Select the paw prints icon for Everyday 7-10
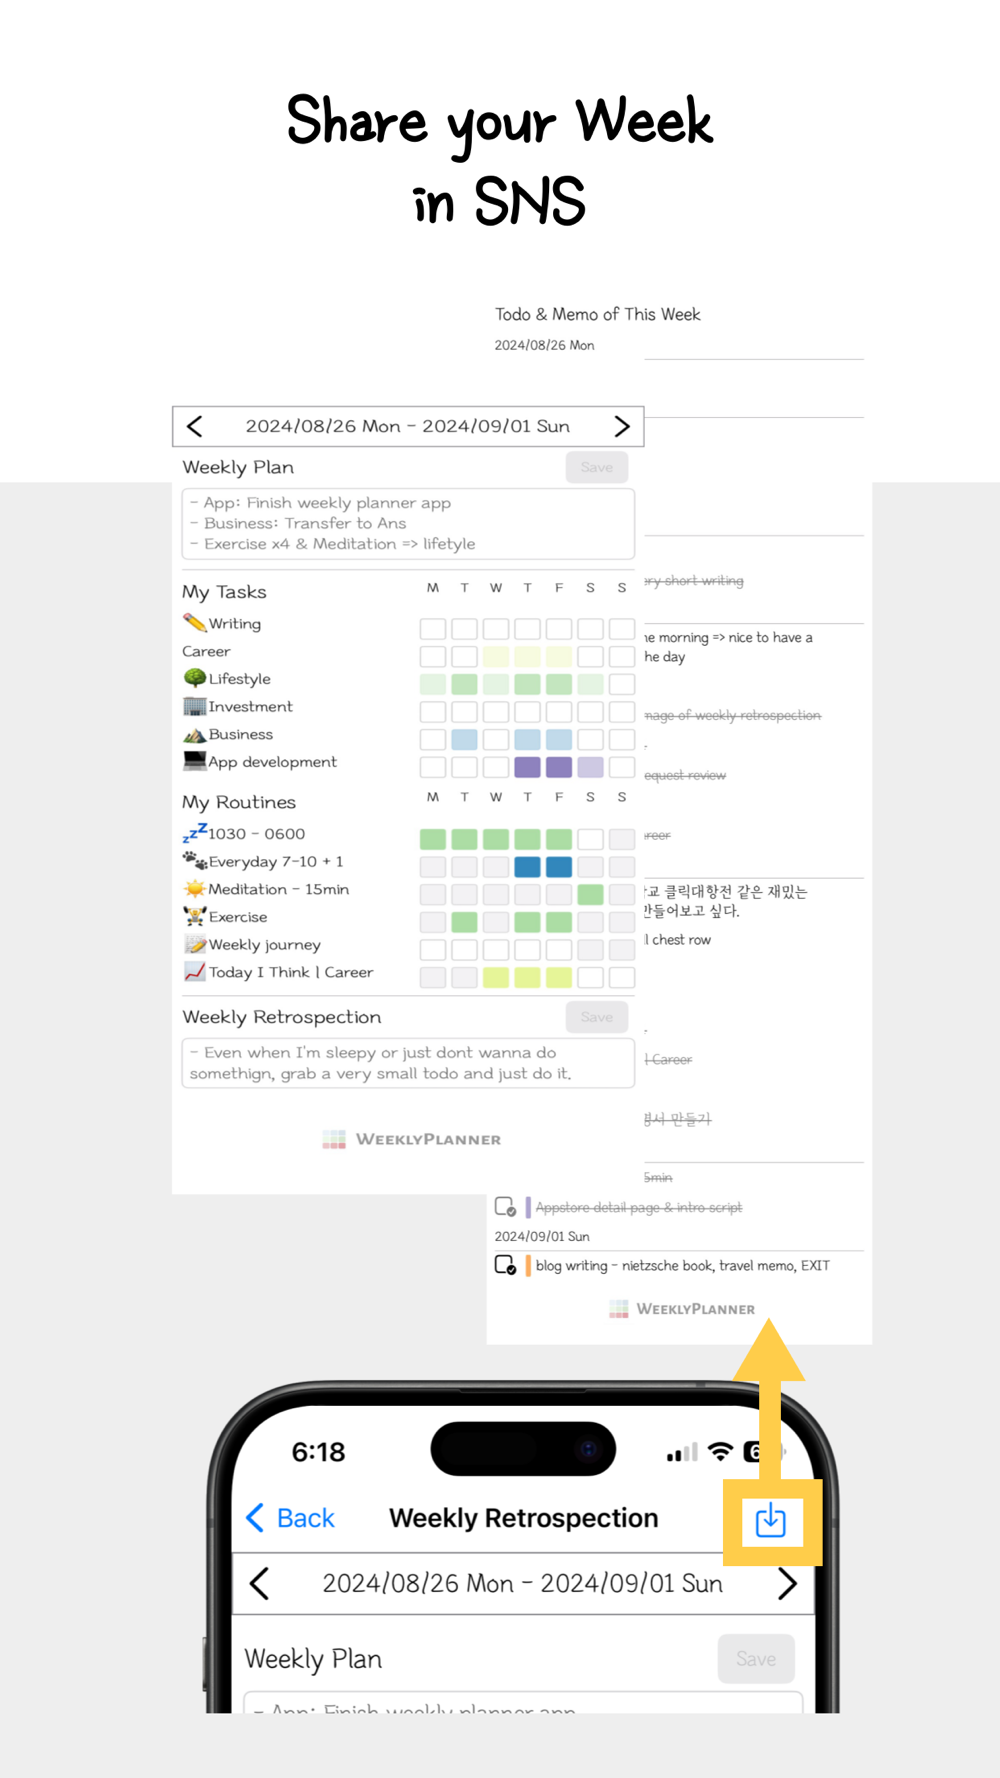Screen dimensions: 1000x1778 194,860
